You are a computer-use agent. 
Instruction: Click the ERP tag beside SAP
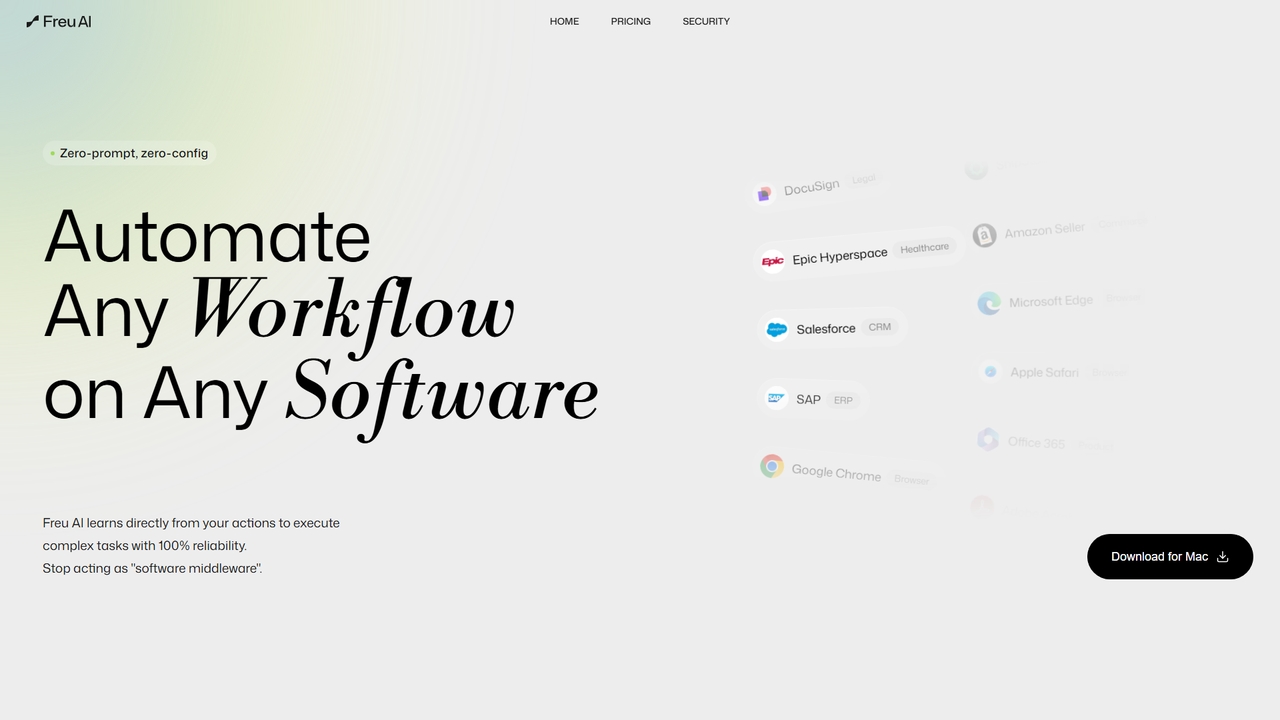[843, 400]
